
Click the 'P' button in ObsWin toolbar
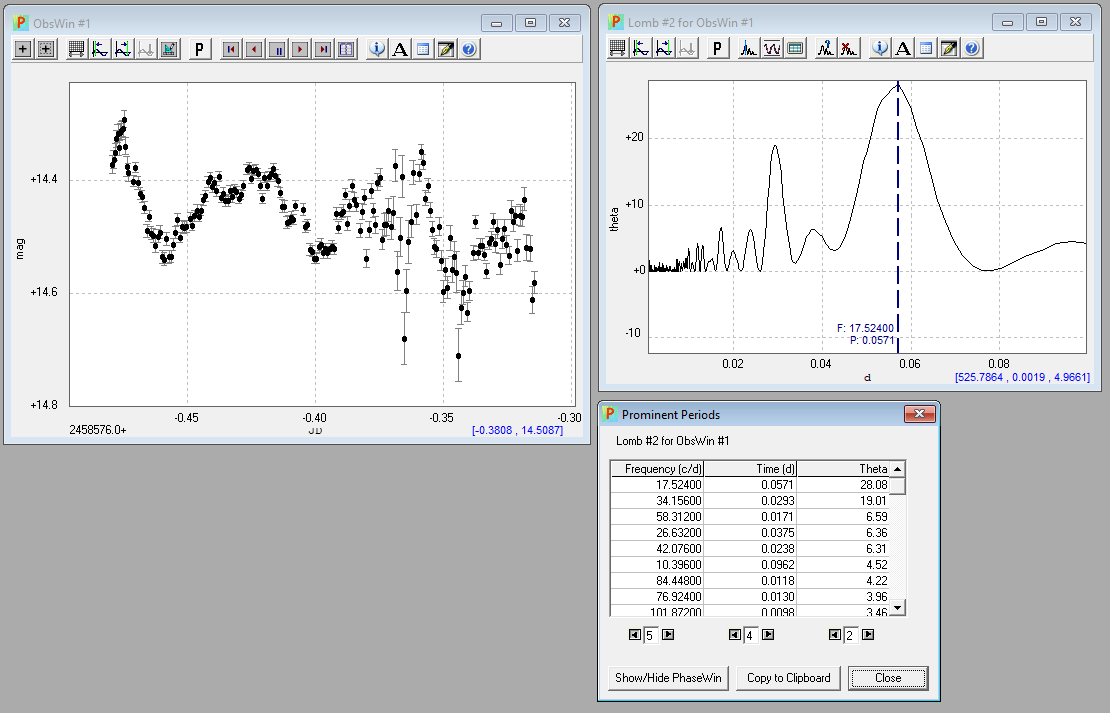tap(200, 49)
